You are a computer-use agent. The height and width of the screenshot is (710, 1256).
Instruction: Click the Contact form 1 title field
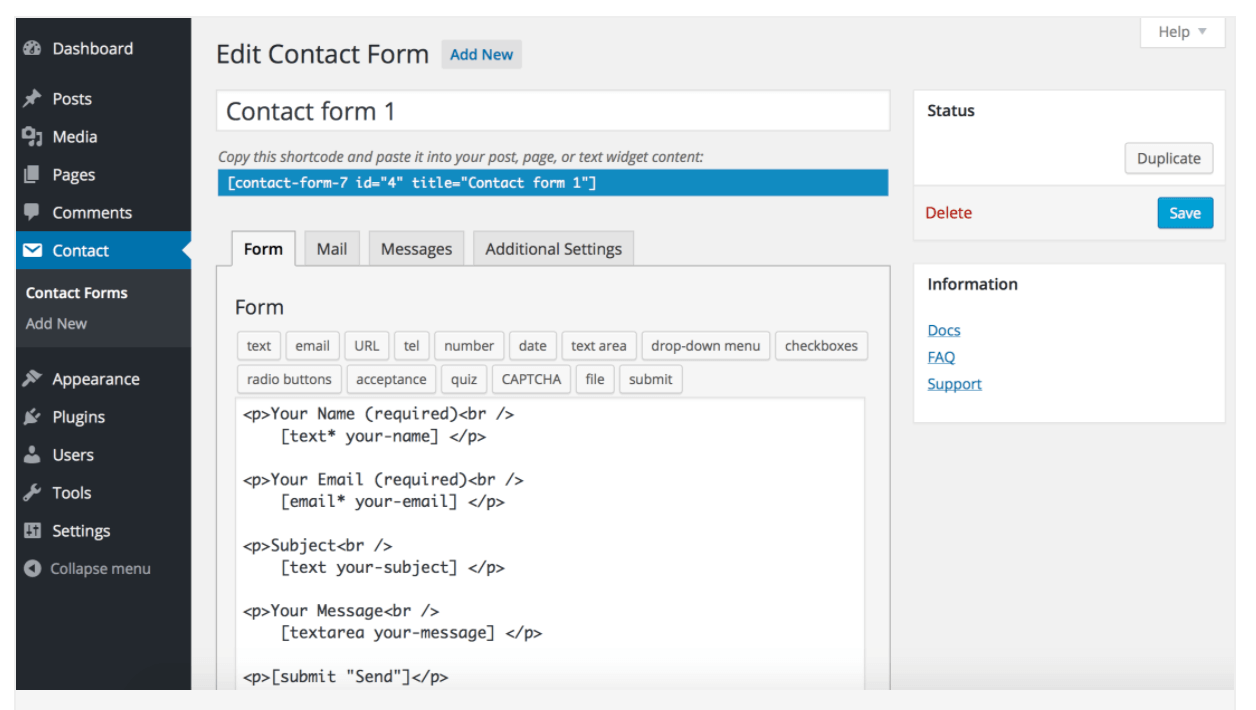click(x=552, y=111)
